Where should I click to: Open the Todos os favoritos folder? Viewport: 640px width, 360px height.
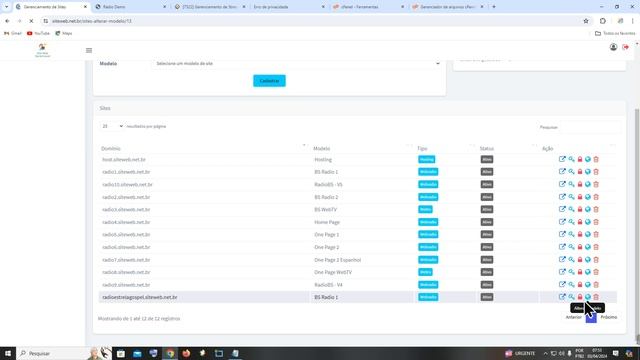pos(615,33)
